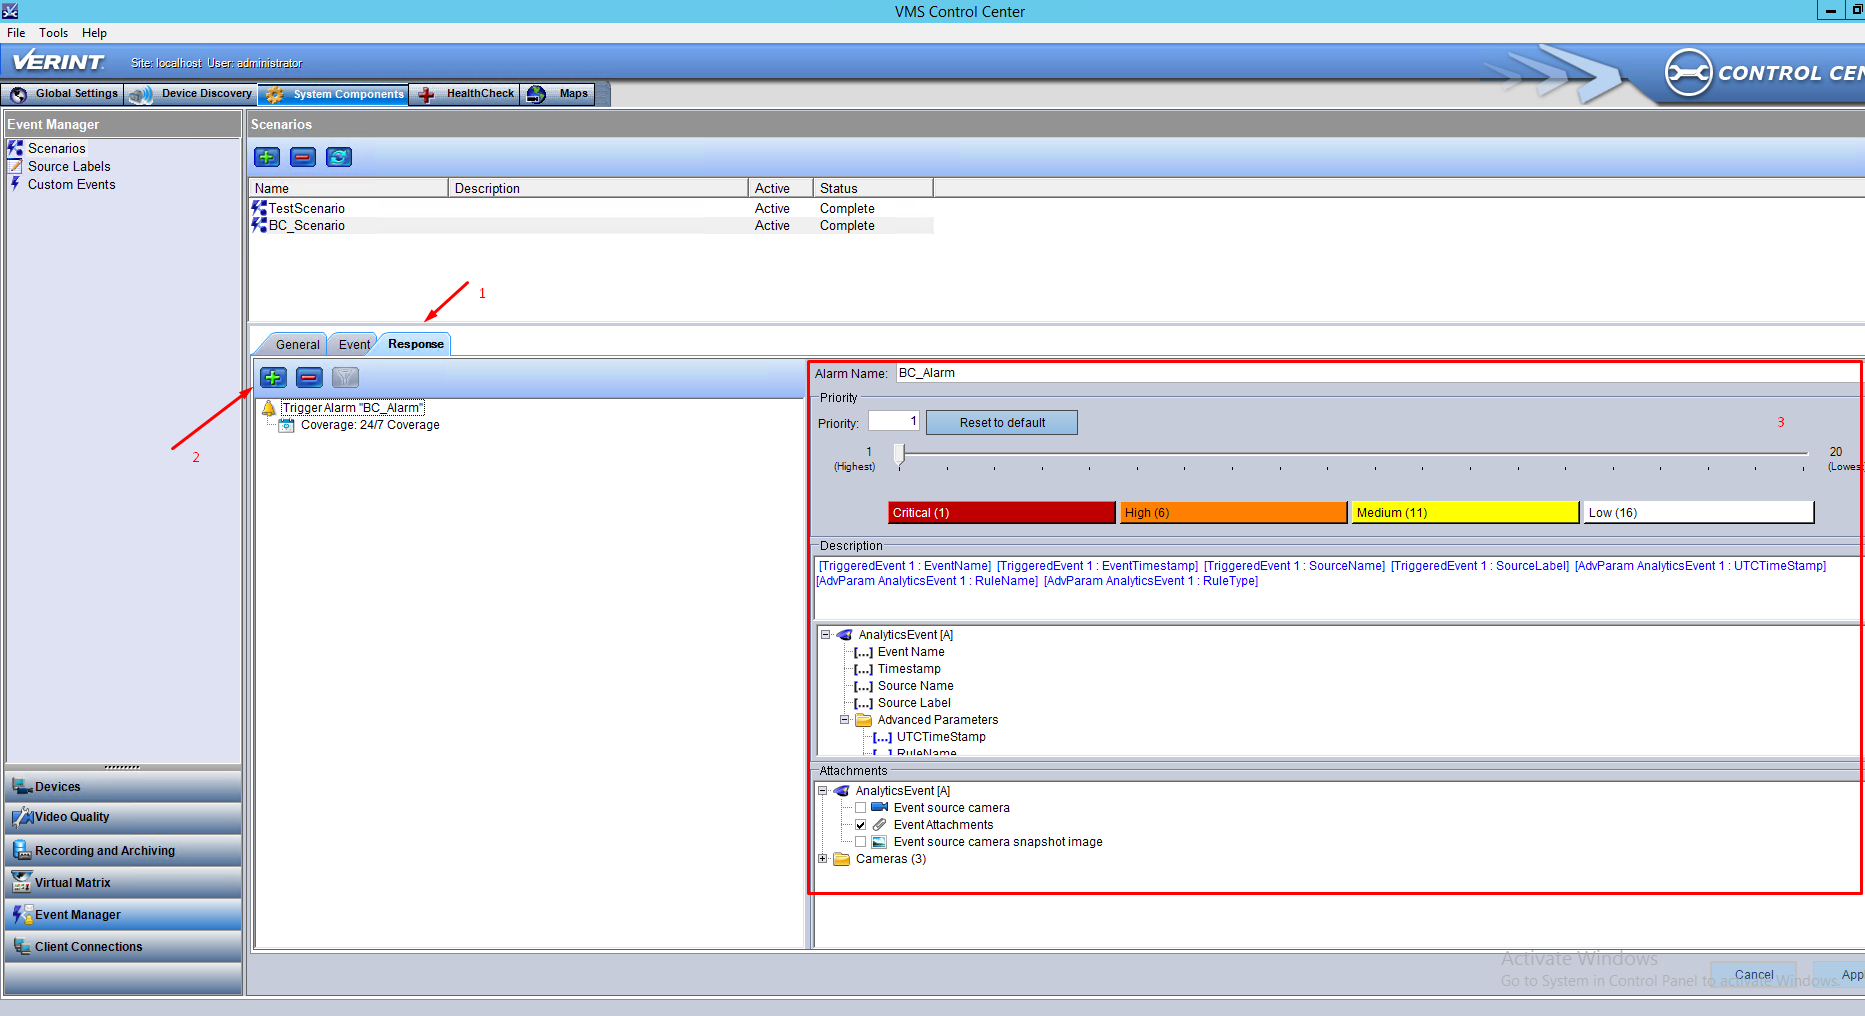Click the snapshot image icon
The width and height of the screenshot is (1865, 1016).
point(879,842)
